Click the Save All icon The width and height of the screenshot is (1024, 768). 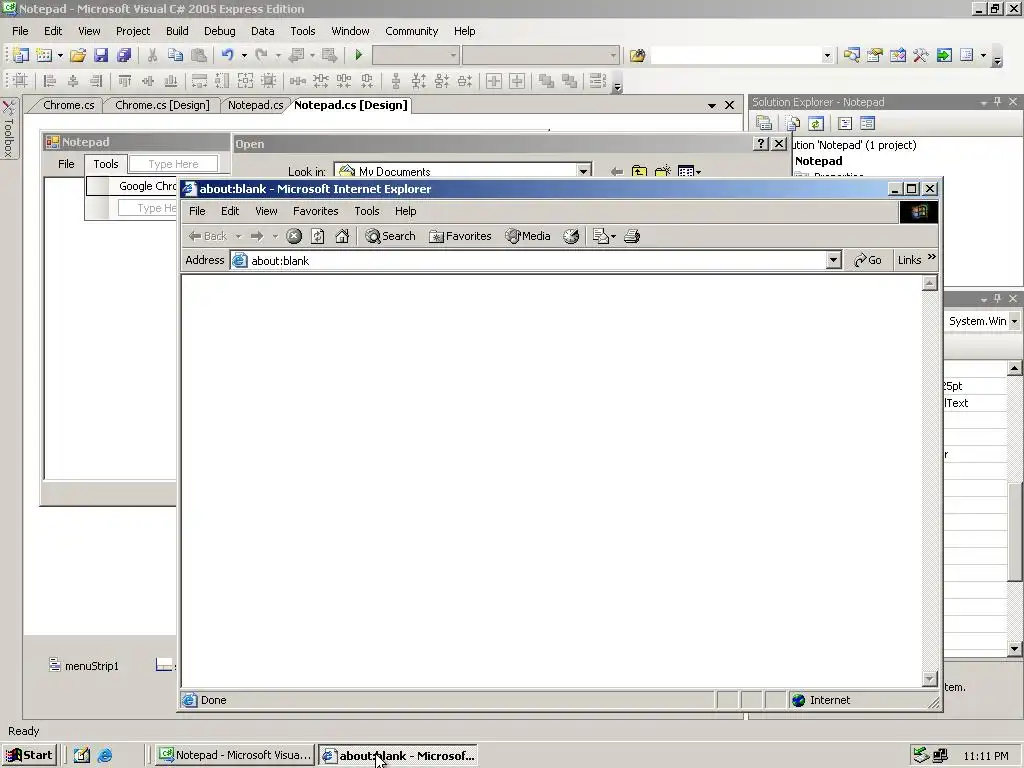click(124, 55)
